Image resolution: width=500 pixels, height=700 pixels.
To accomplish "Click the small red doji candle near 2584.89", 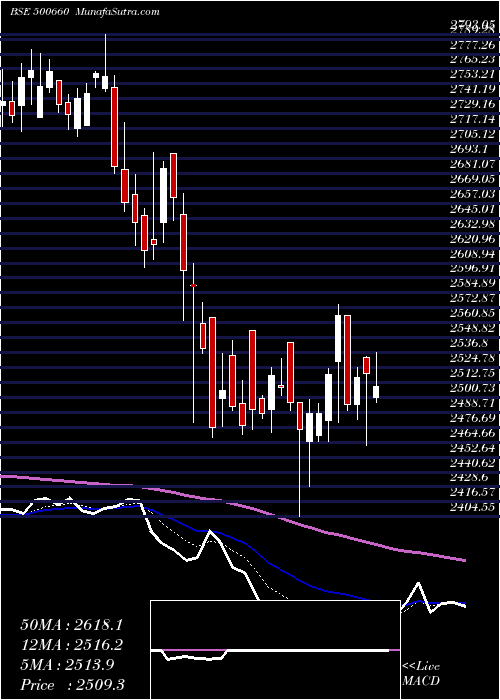I will point(193,285).
